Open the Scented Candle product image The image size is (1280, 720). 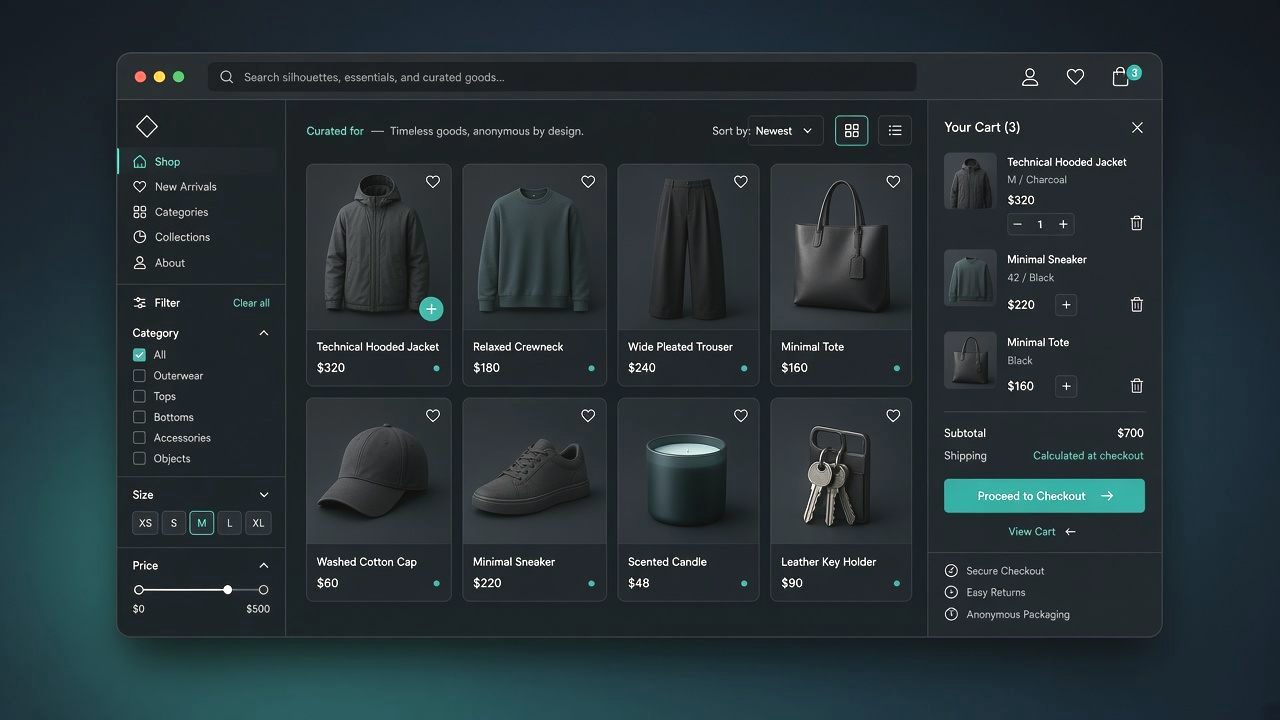click(688, 471)
